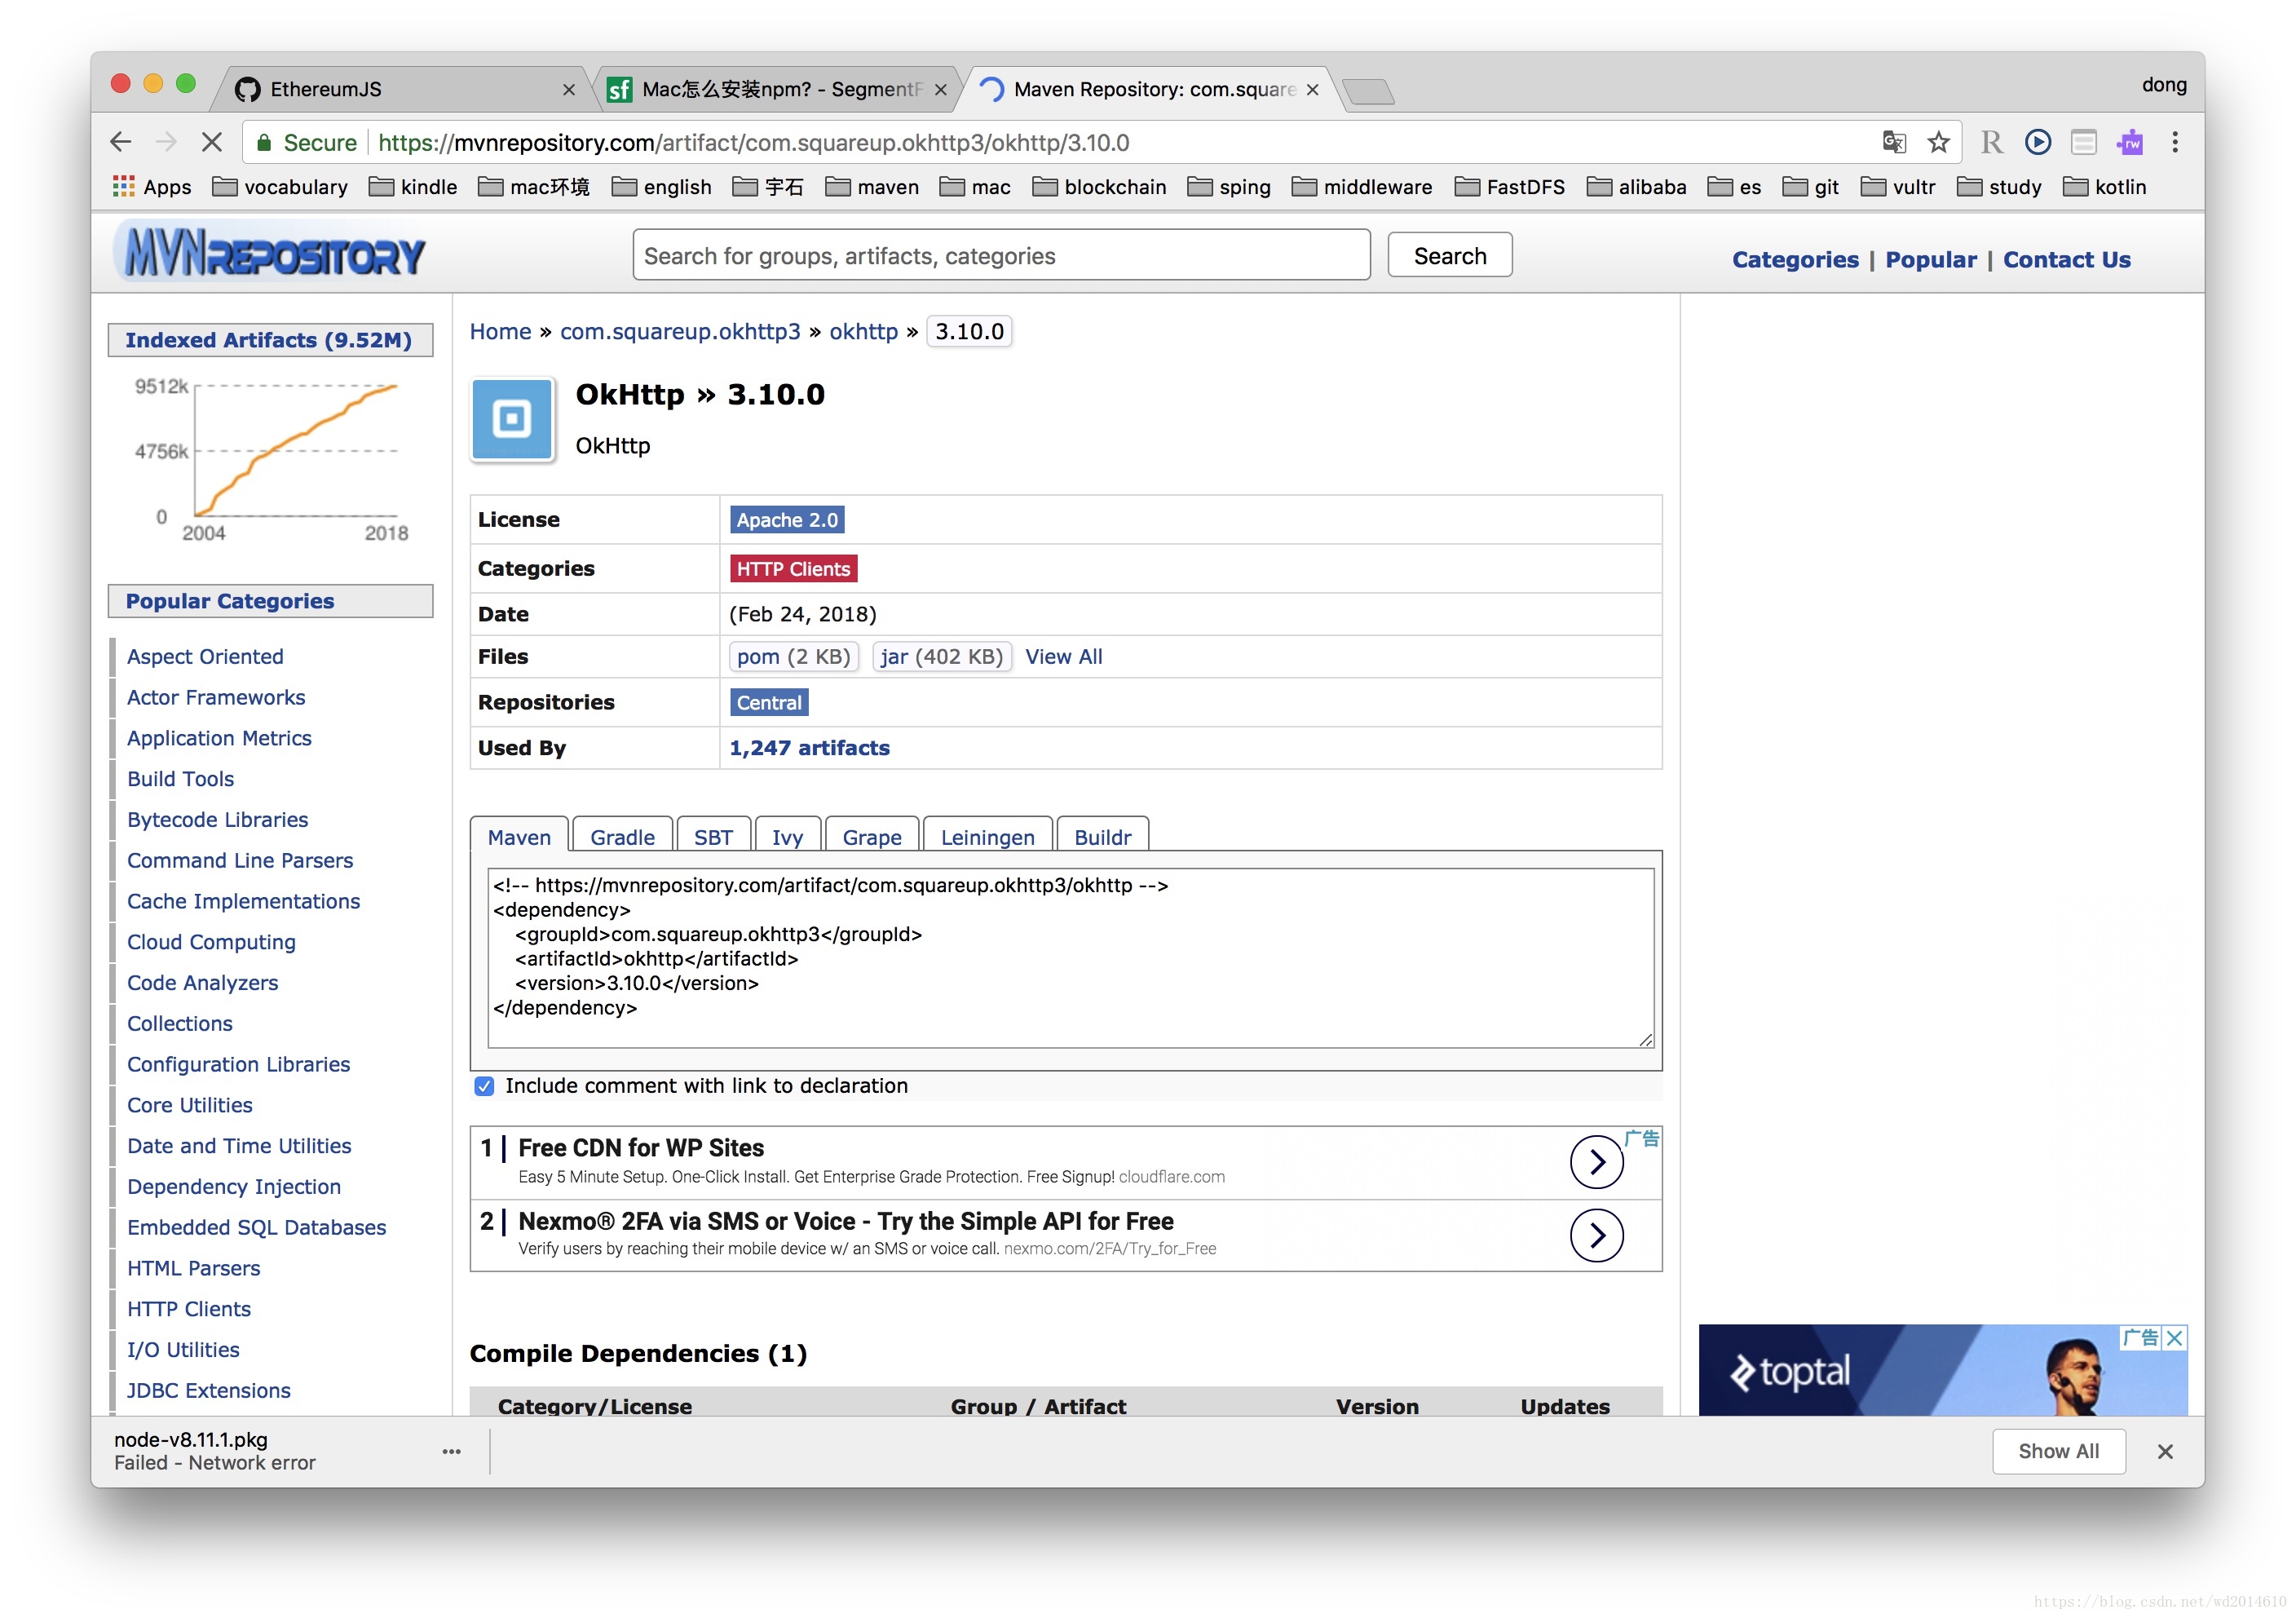This screenshot has height=1618, width=2296.
Task: Toggle Include comment with link checkbox
Action: (484, 1086)
